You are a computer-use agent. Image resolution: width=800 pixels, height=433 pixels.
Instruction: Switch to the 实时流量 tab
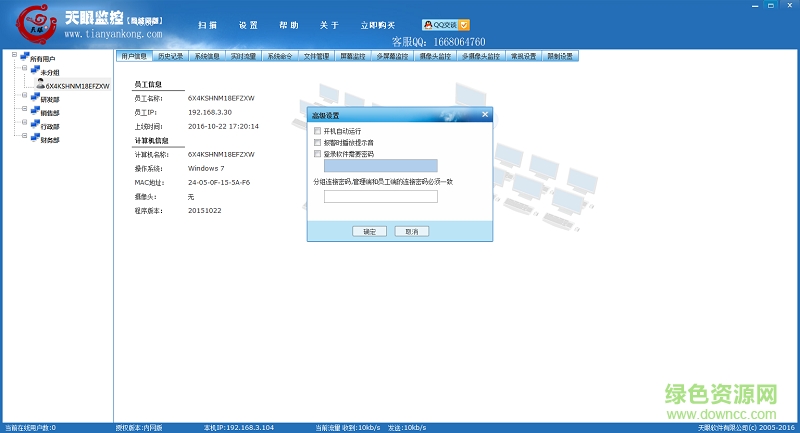243,56
